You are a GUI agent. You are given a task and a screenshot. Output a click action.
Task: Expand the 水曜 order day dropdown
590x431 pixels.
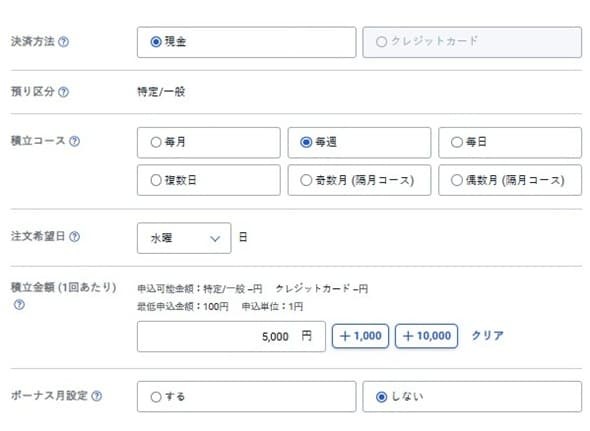point(184,238)
